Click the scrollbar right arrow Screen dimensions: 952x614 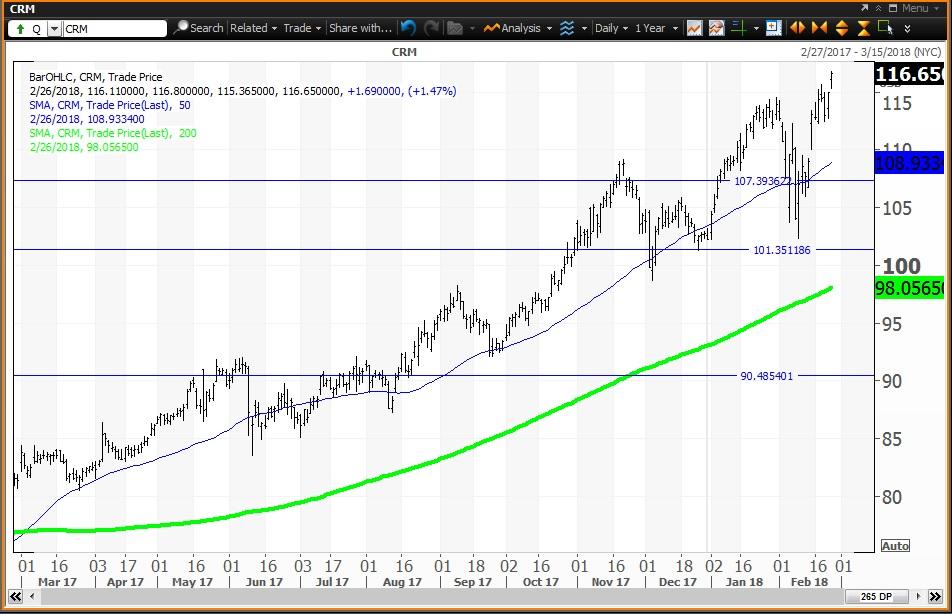[x=919, y=596]
